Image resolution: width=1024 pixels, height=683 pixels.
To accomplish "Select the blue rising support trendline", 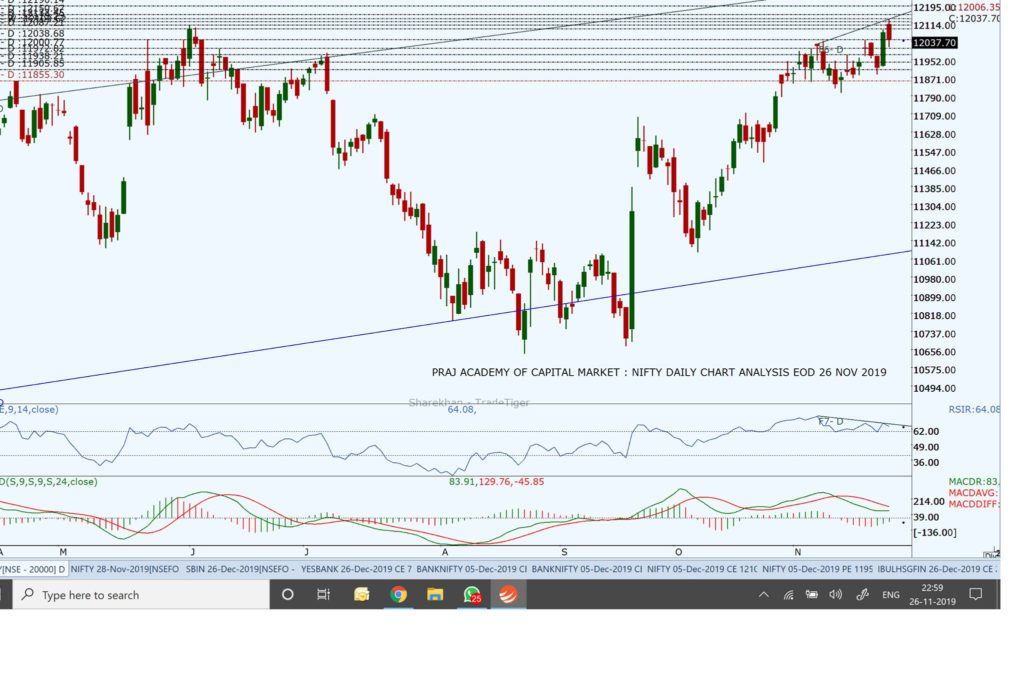I will [x=457, y=319].
